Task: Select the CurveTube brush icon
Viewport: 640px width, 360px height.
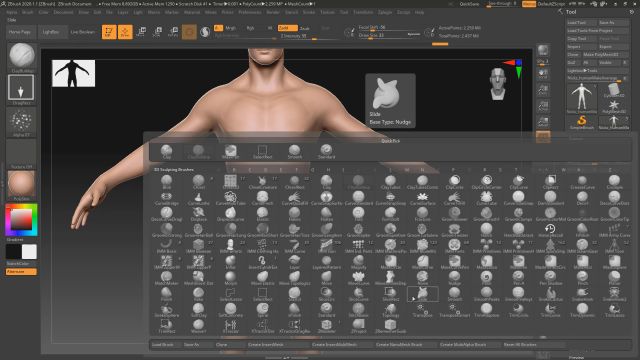Action: coord(486,198)
